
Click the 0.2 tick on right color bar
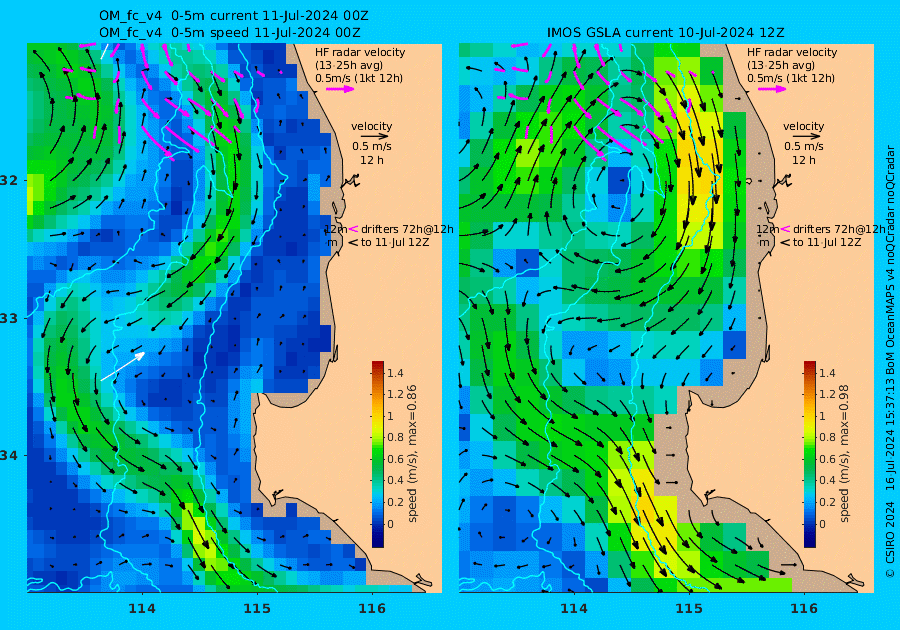[827, 502]
